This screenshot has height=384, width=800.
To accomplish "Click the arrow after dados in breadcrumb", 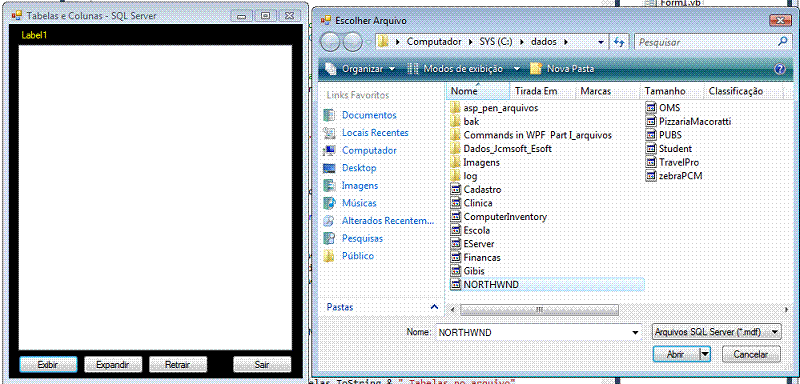I will [565, 42].
